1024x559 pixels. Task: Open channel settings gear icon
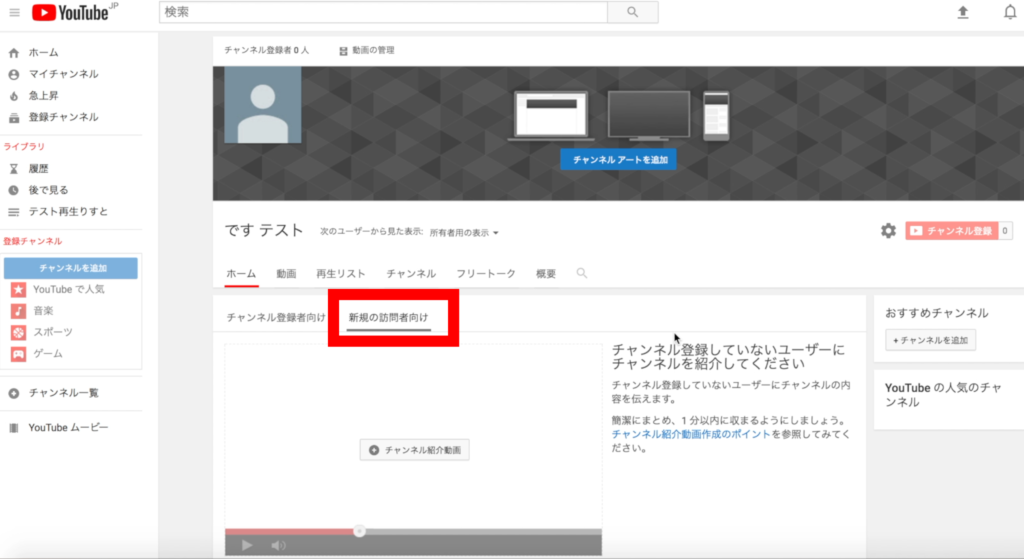pyautogui.click(x=888, y=231)
